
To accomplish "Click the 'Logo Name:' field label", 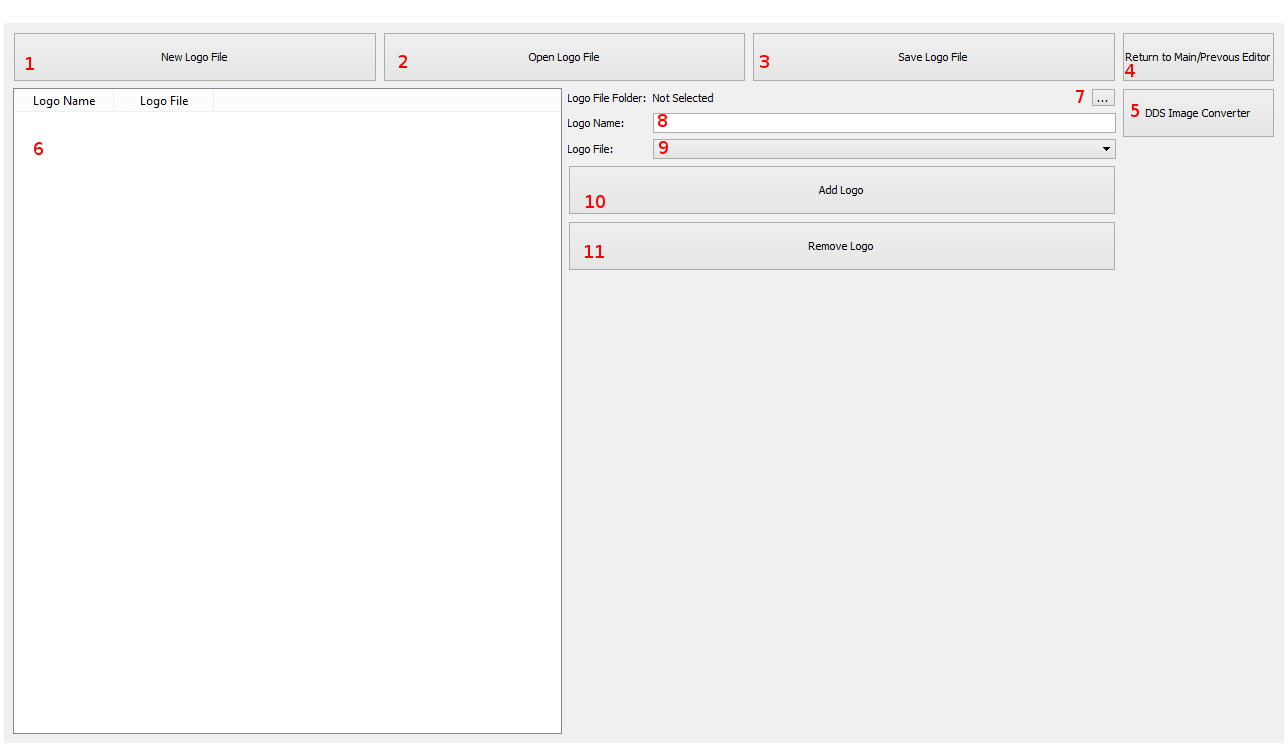I will (x=595, y=123).
